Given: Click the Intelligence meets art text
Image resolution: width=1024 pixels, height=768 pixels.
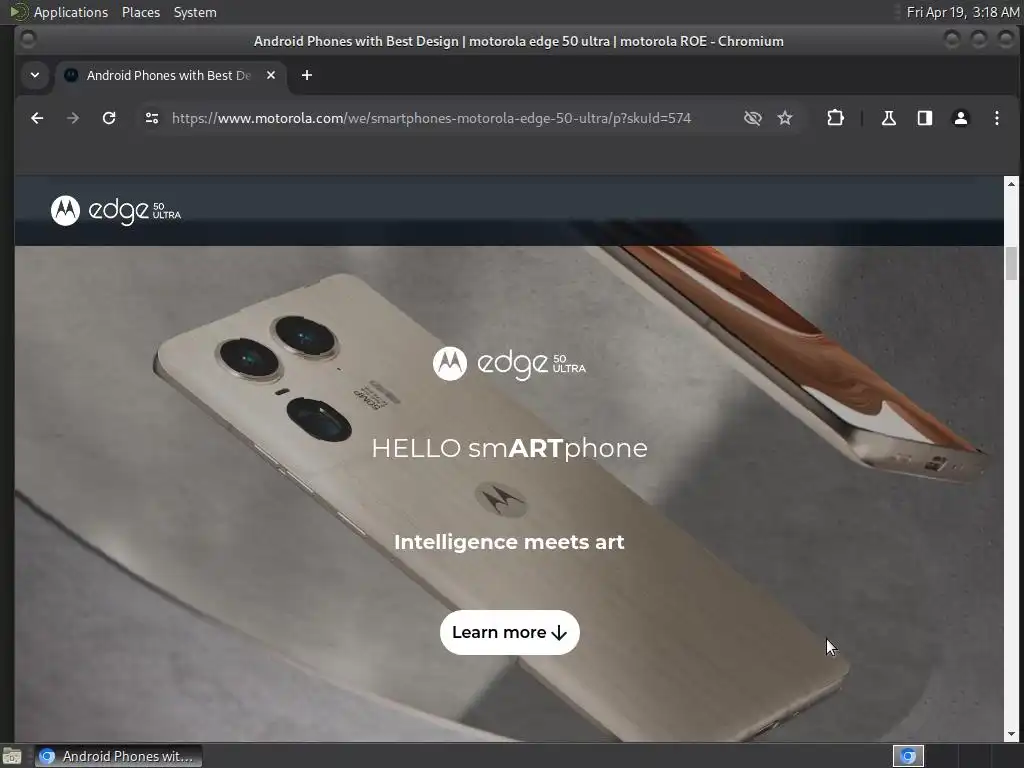Looking at the screenshot, I should click(x=509, y=542).
